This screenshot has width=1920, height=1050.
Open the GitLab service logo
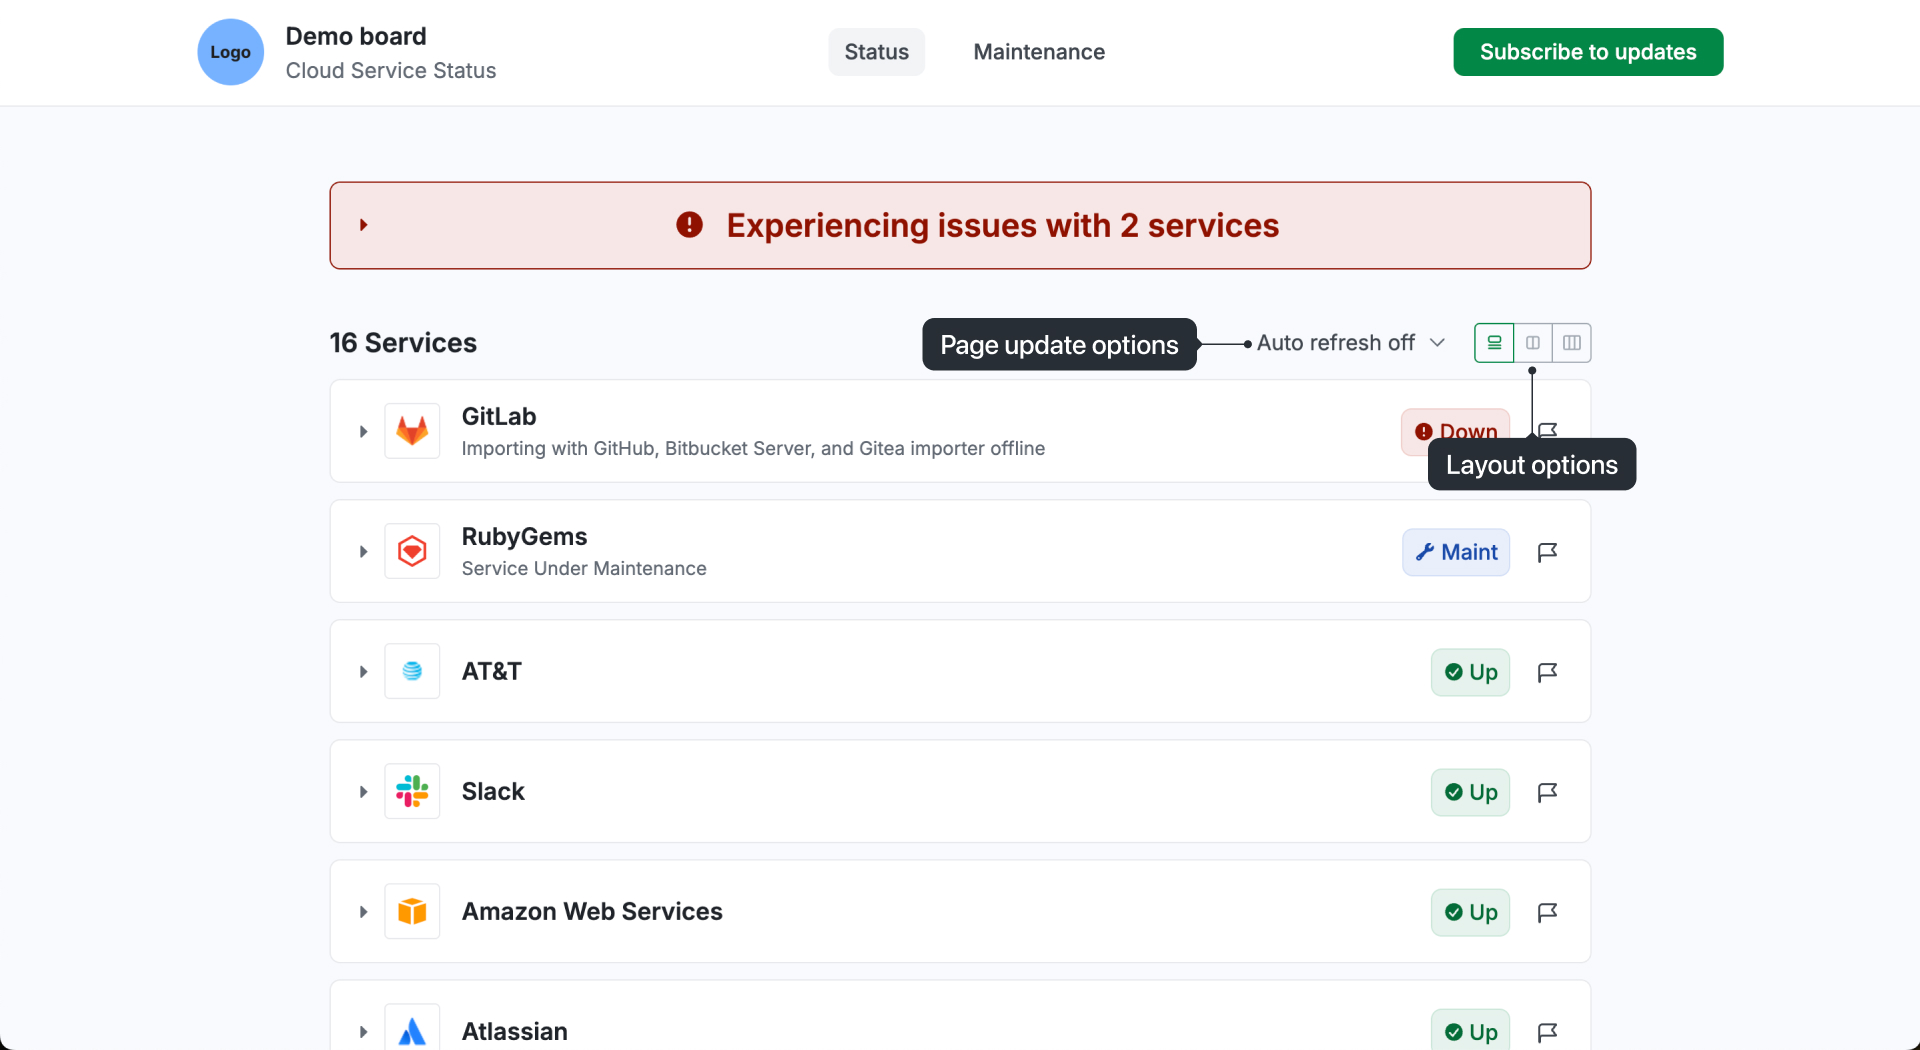pos(412,431)
